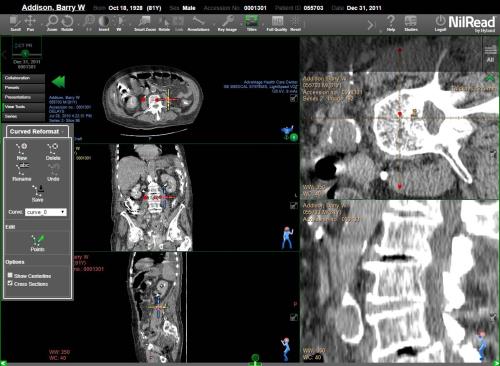Click the Link tool in the toolbar
The width and height of the screenshot is (500, 366).
pos(179,23)
